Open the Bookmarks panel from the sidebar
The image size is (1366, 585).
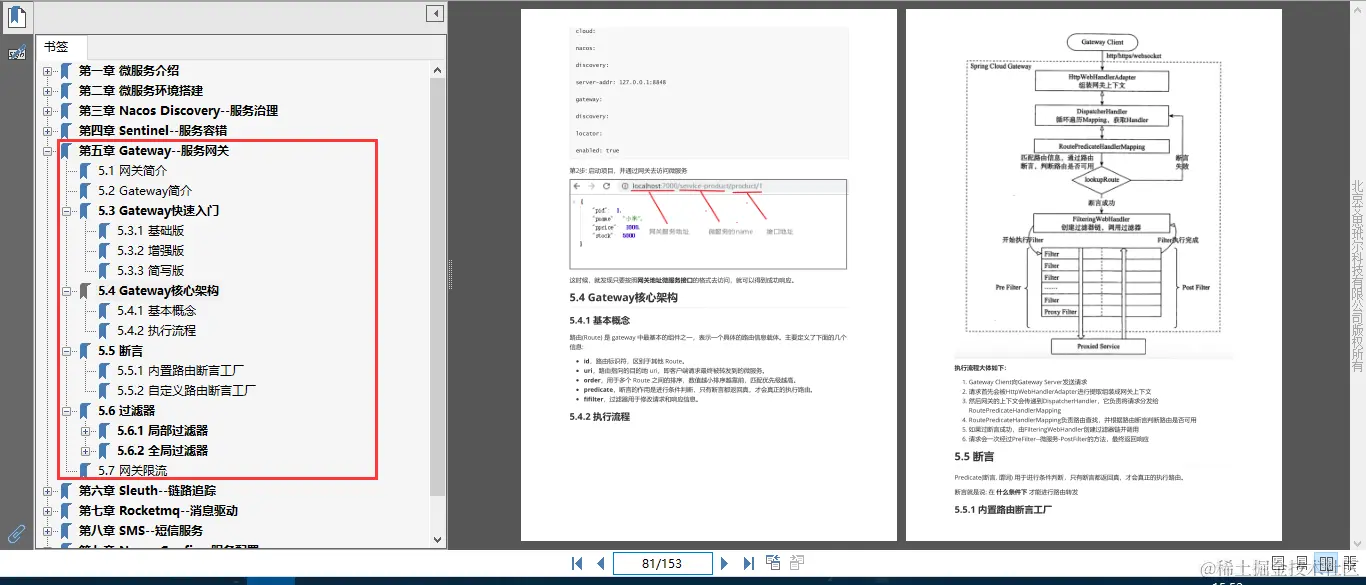[x=17, y=16]
